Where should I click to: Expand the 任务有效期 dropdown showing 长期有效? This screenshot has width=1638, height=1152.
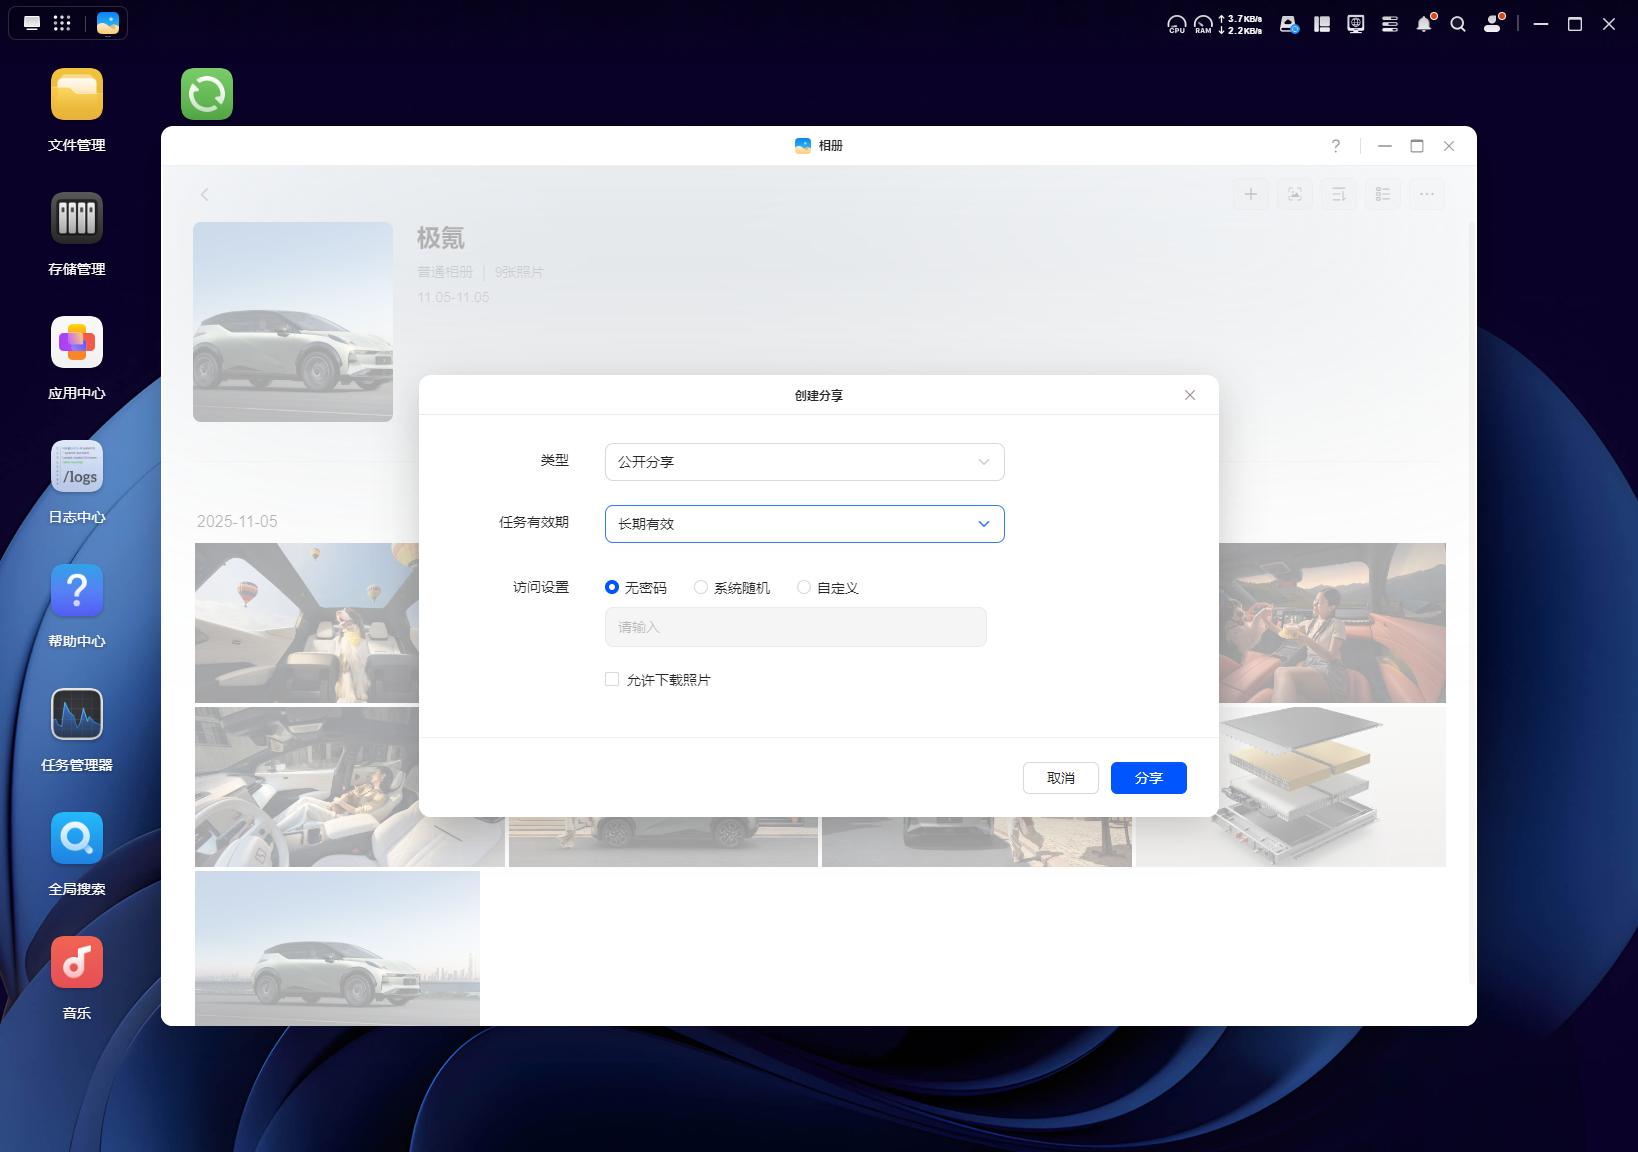click(x=805, y=524)
